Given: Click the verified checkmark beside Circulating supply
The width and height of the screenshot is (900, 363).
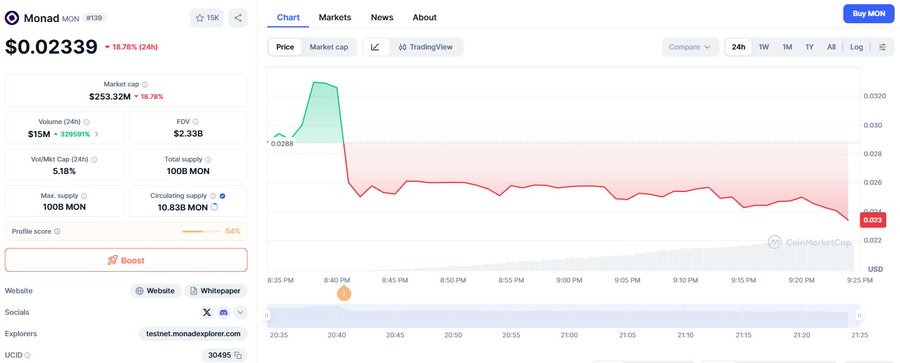Looking at the screenshot, I should 223,196.
